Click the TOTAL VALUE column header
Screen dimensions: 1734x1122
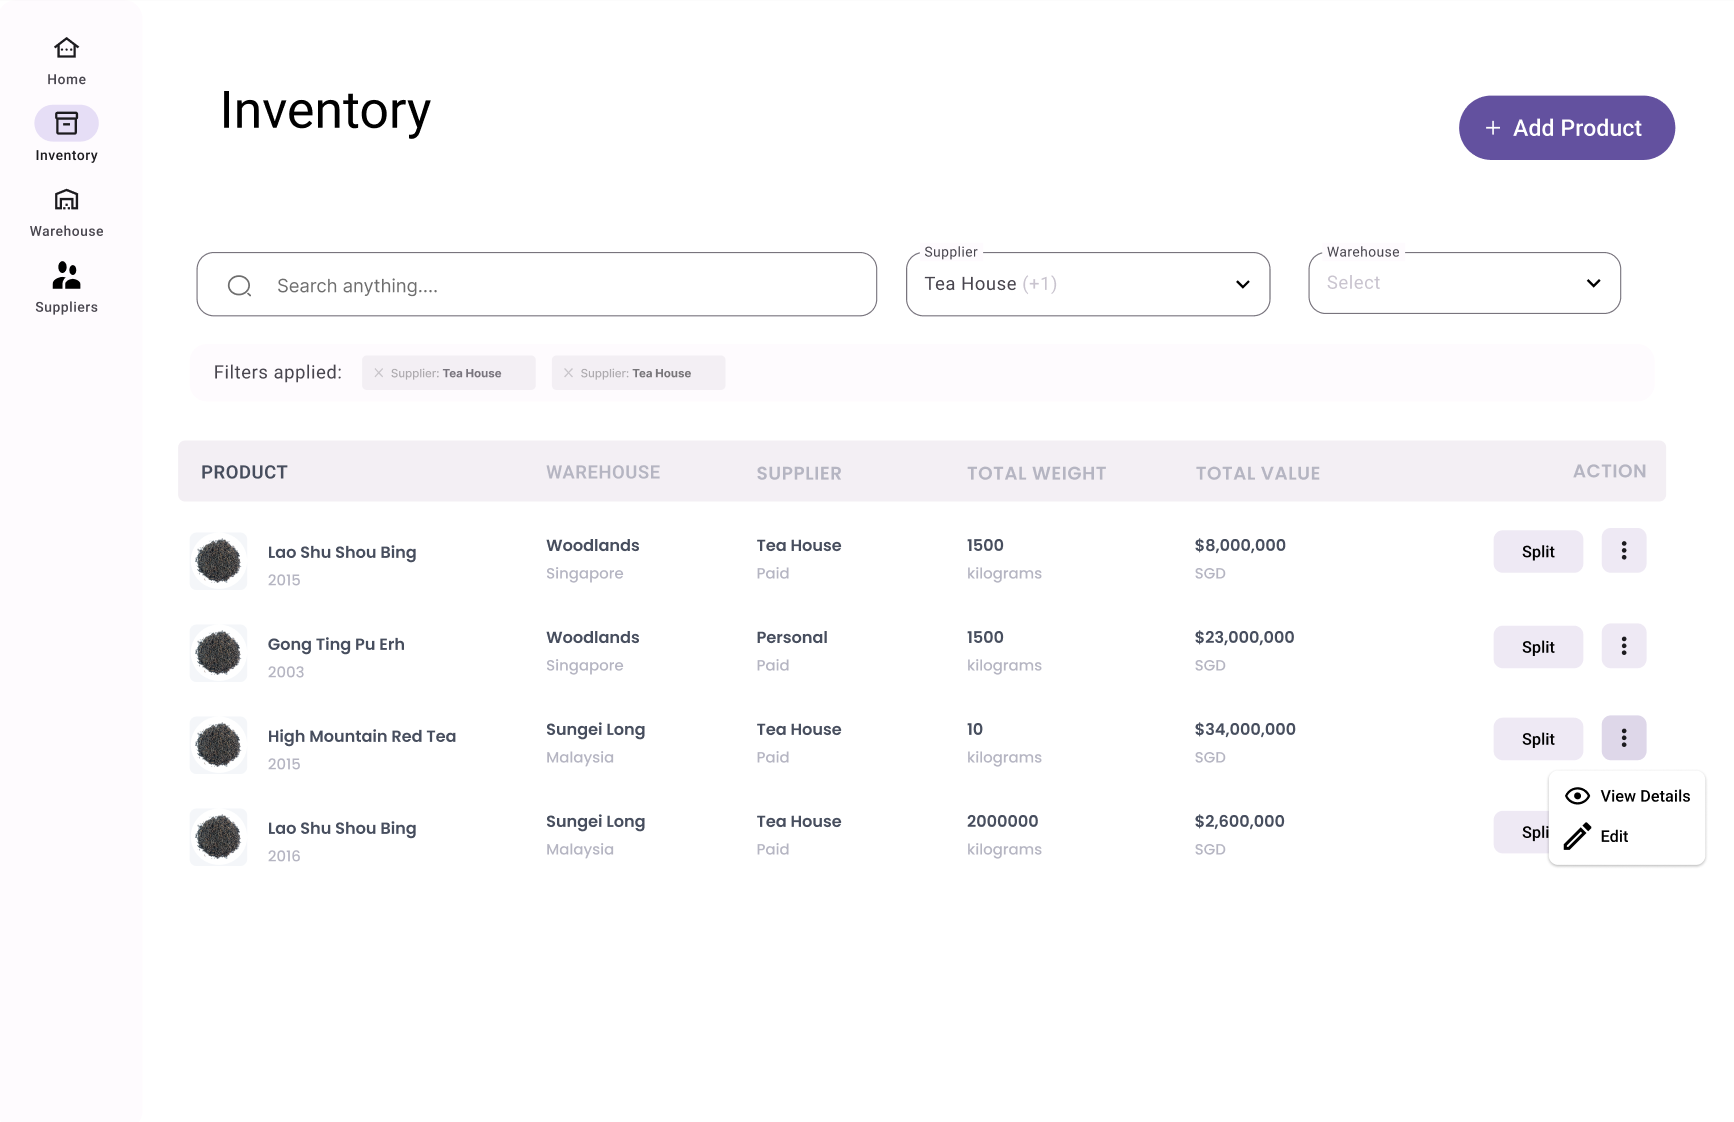coord(1257,473)
